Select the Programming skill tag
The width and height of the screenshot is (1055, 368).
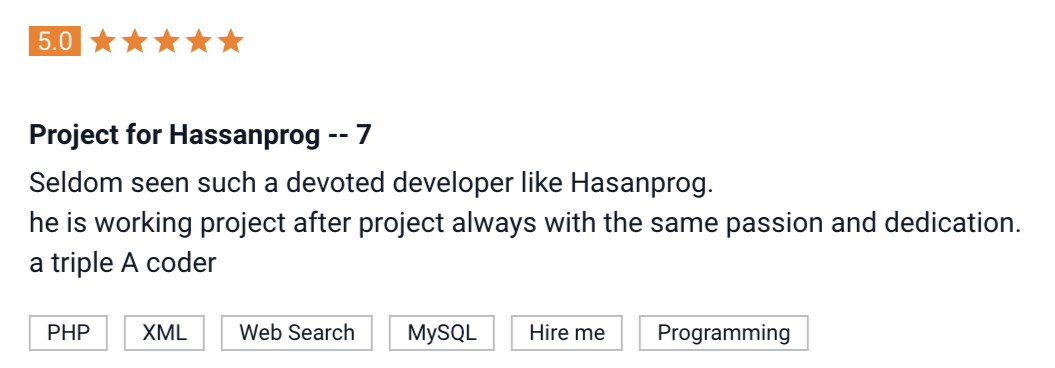coord(723,332)
